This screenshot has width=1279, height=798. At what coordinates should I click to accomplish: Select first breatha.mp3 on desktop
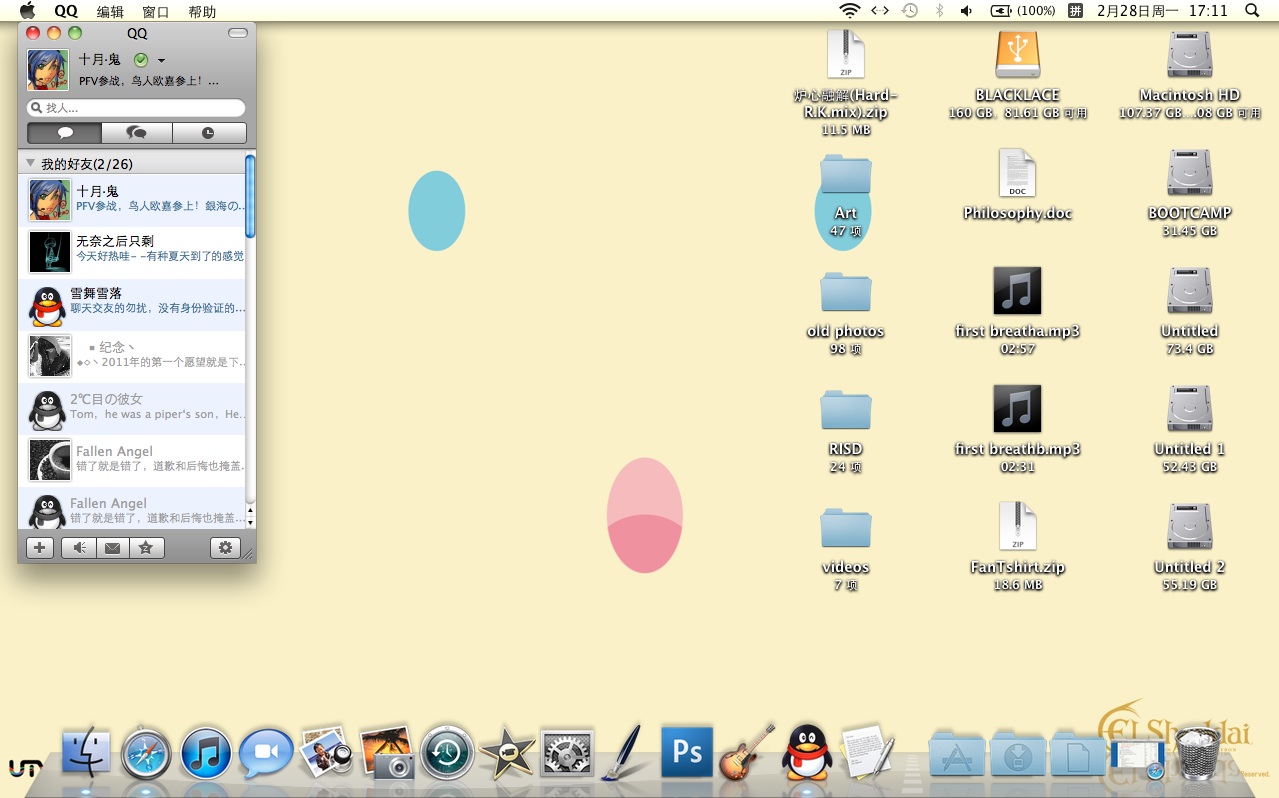tap(1017, 293)
